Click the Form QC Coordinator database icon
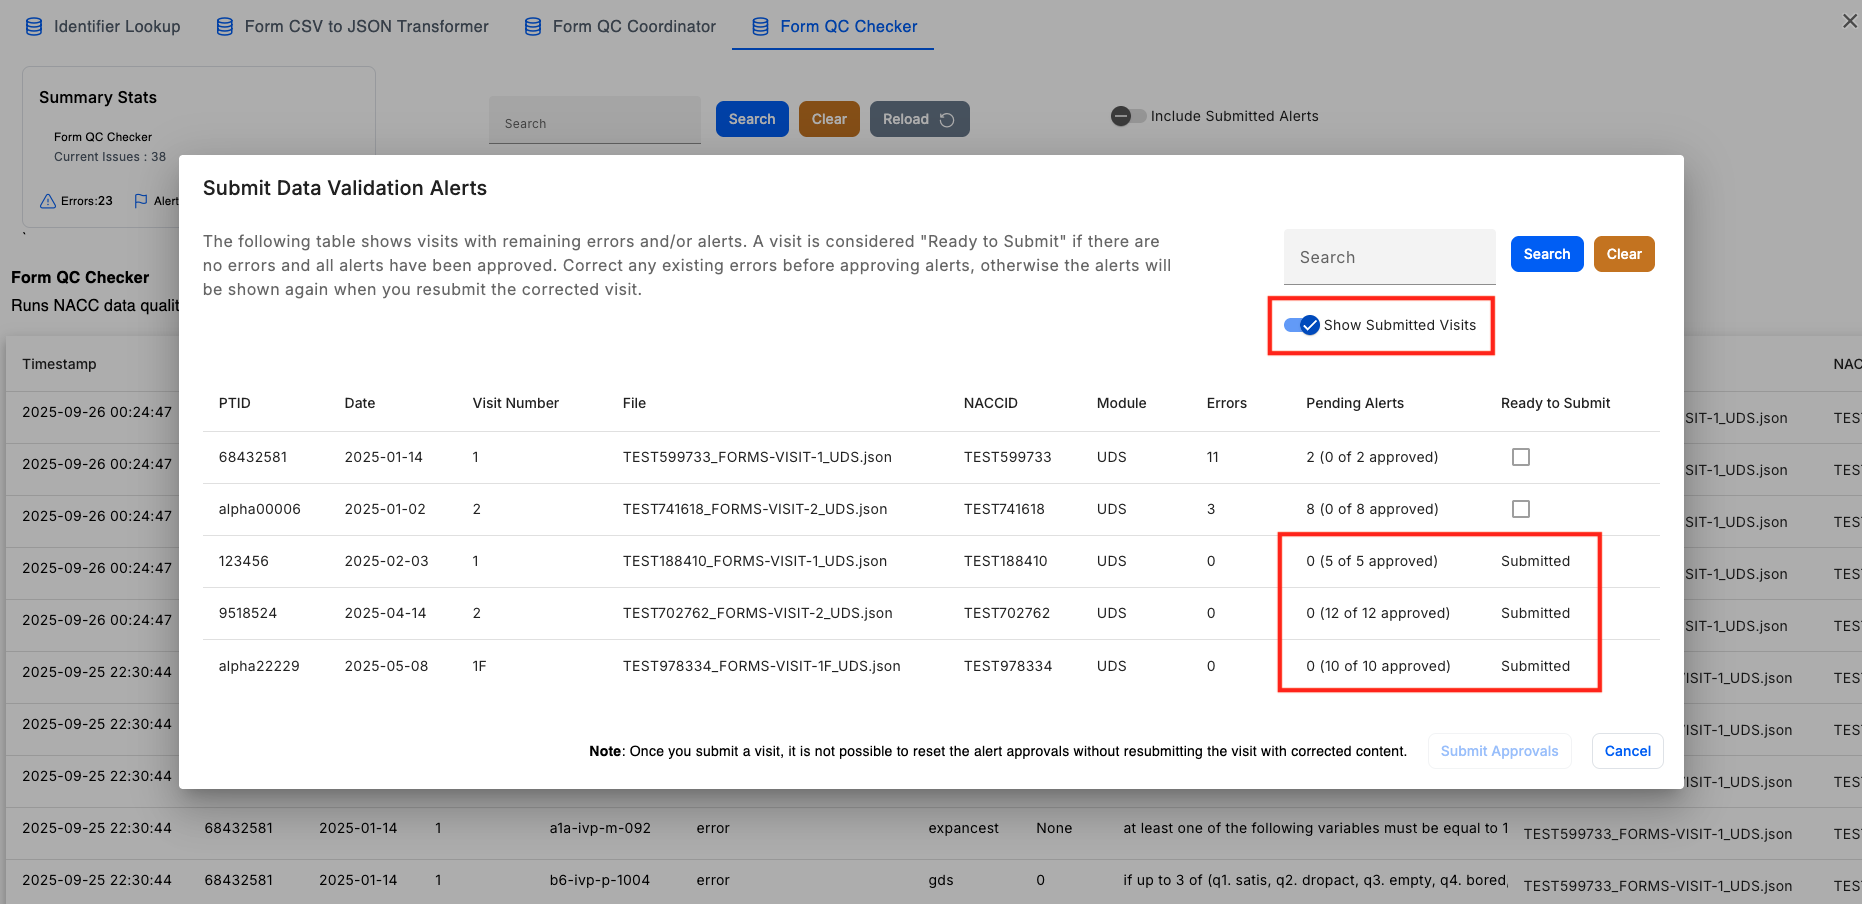 [x=533, y=27]
